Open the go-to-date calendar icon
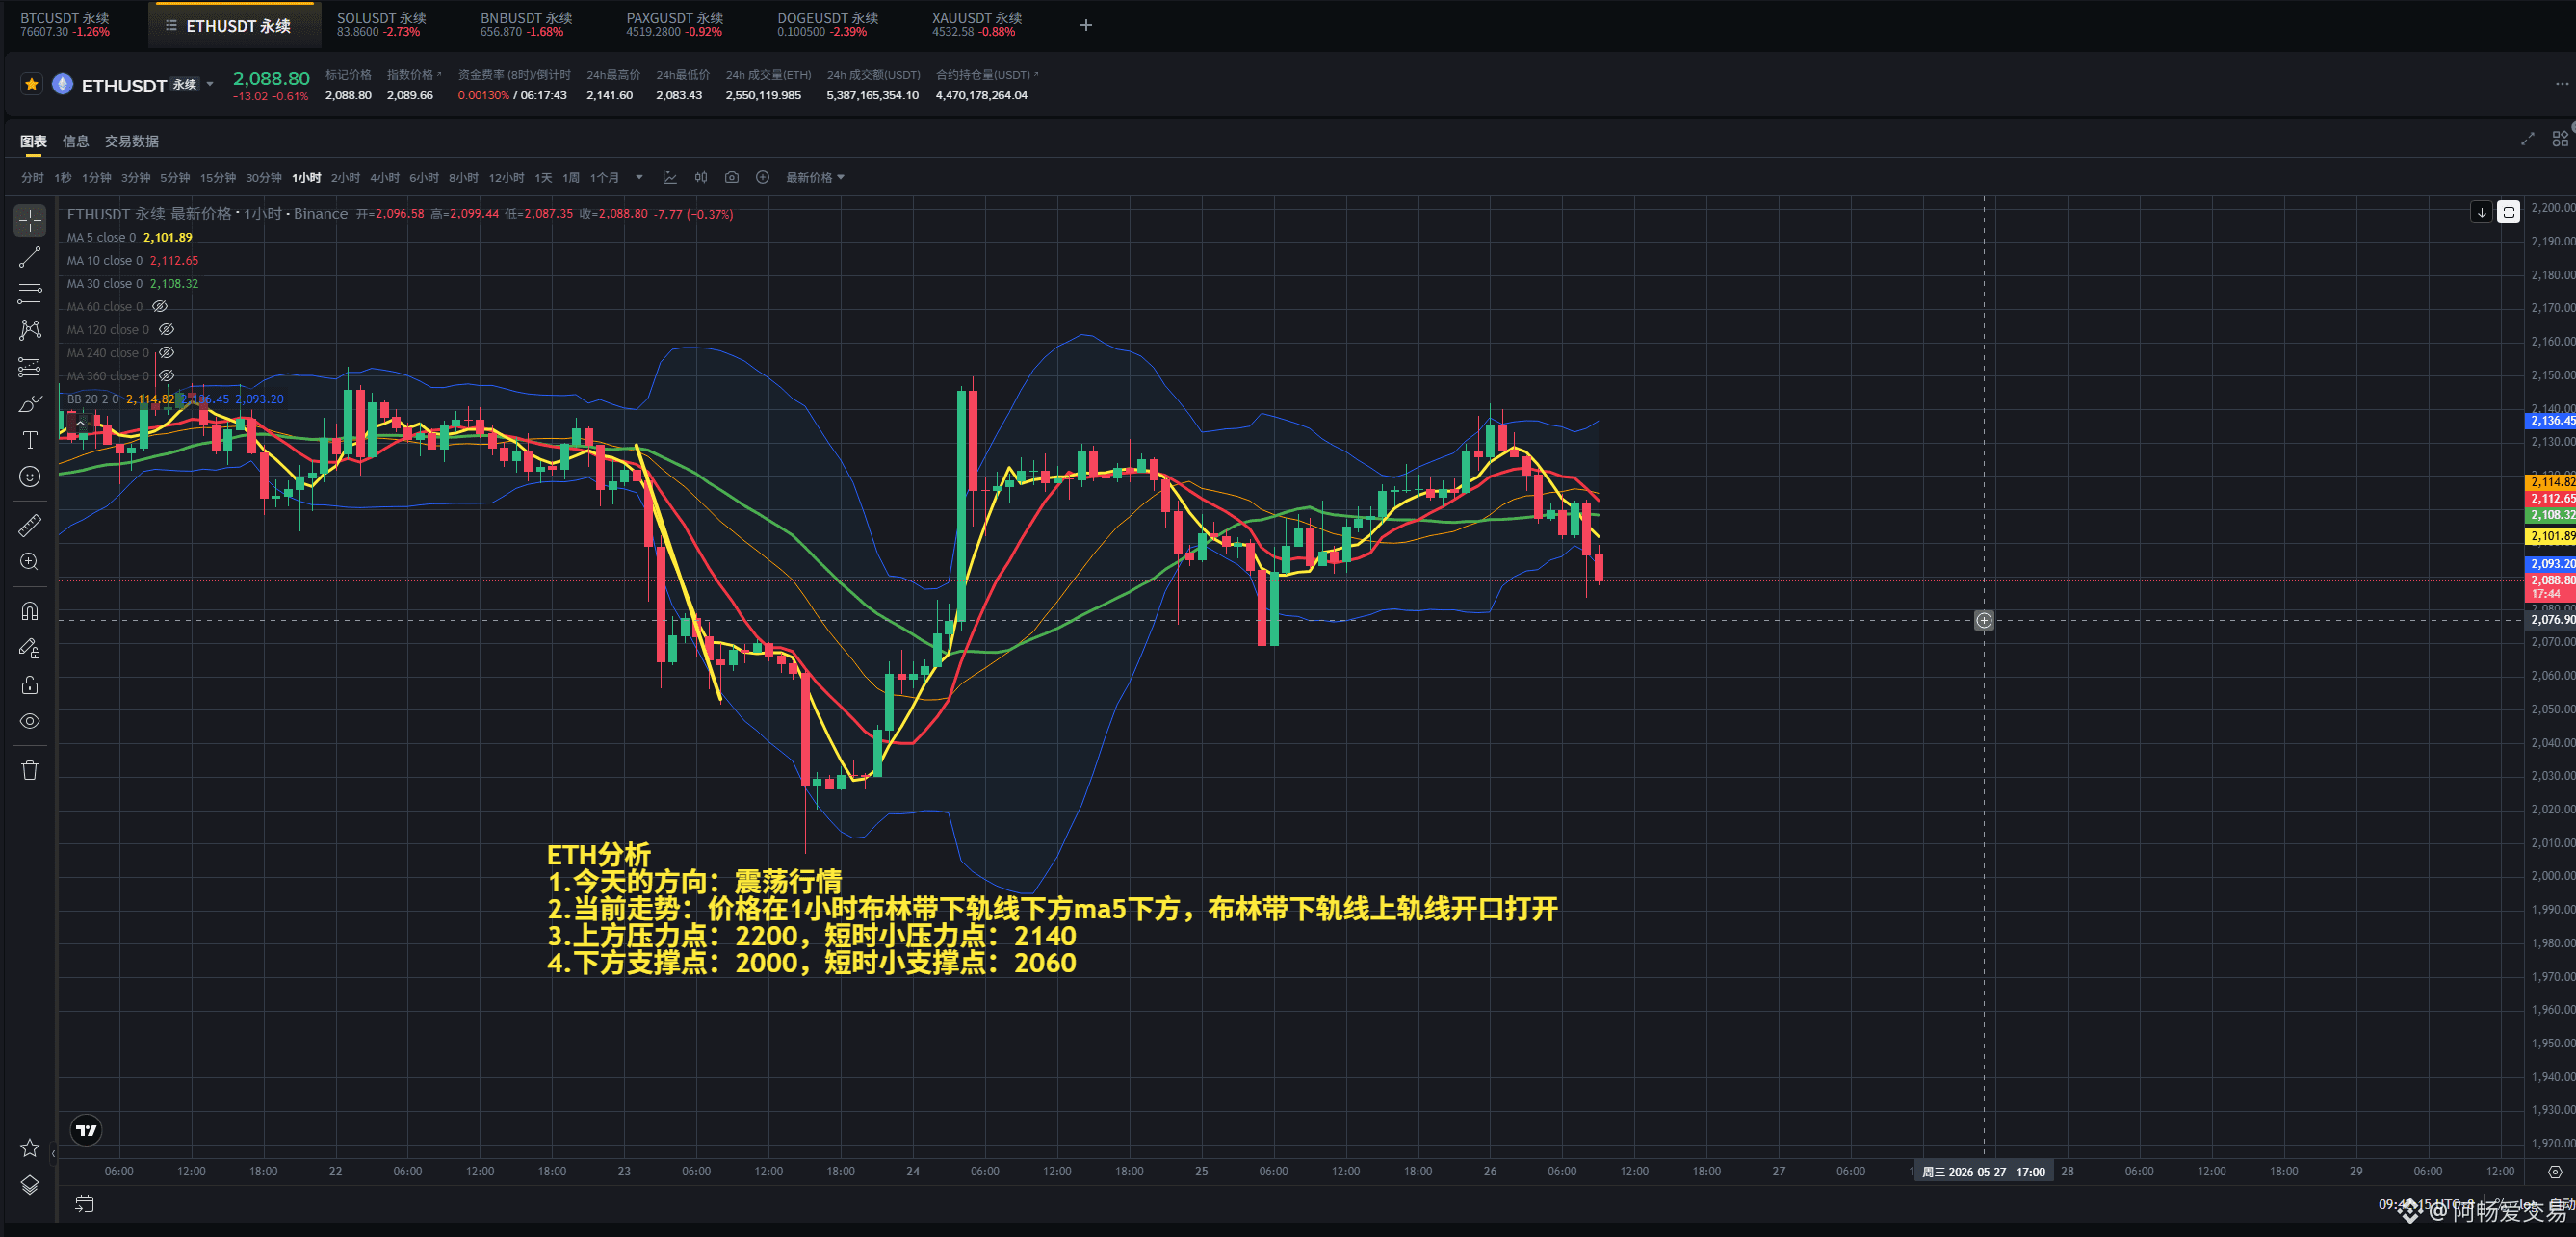The width and height of the screenshot is (2576, 1237). click(x=84, y=1204)
